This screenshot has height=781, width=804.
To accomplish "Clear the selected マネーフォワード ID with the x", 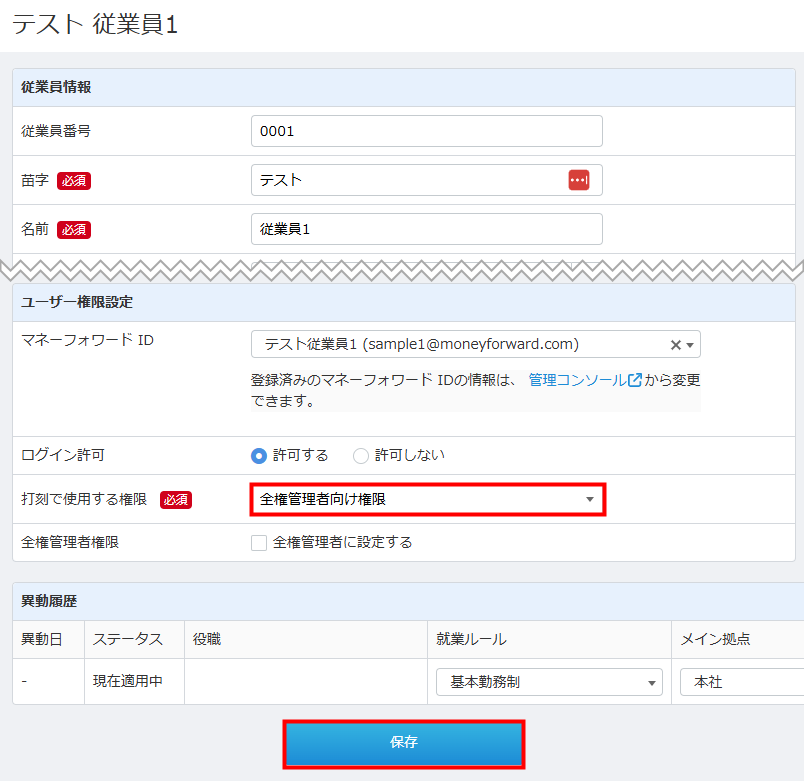I will (675, 345).
